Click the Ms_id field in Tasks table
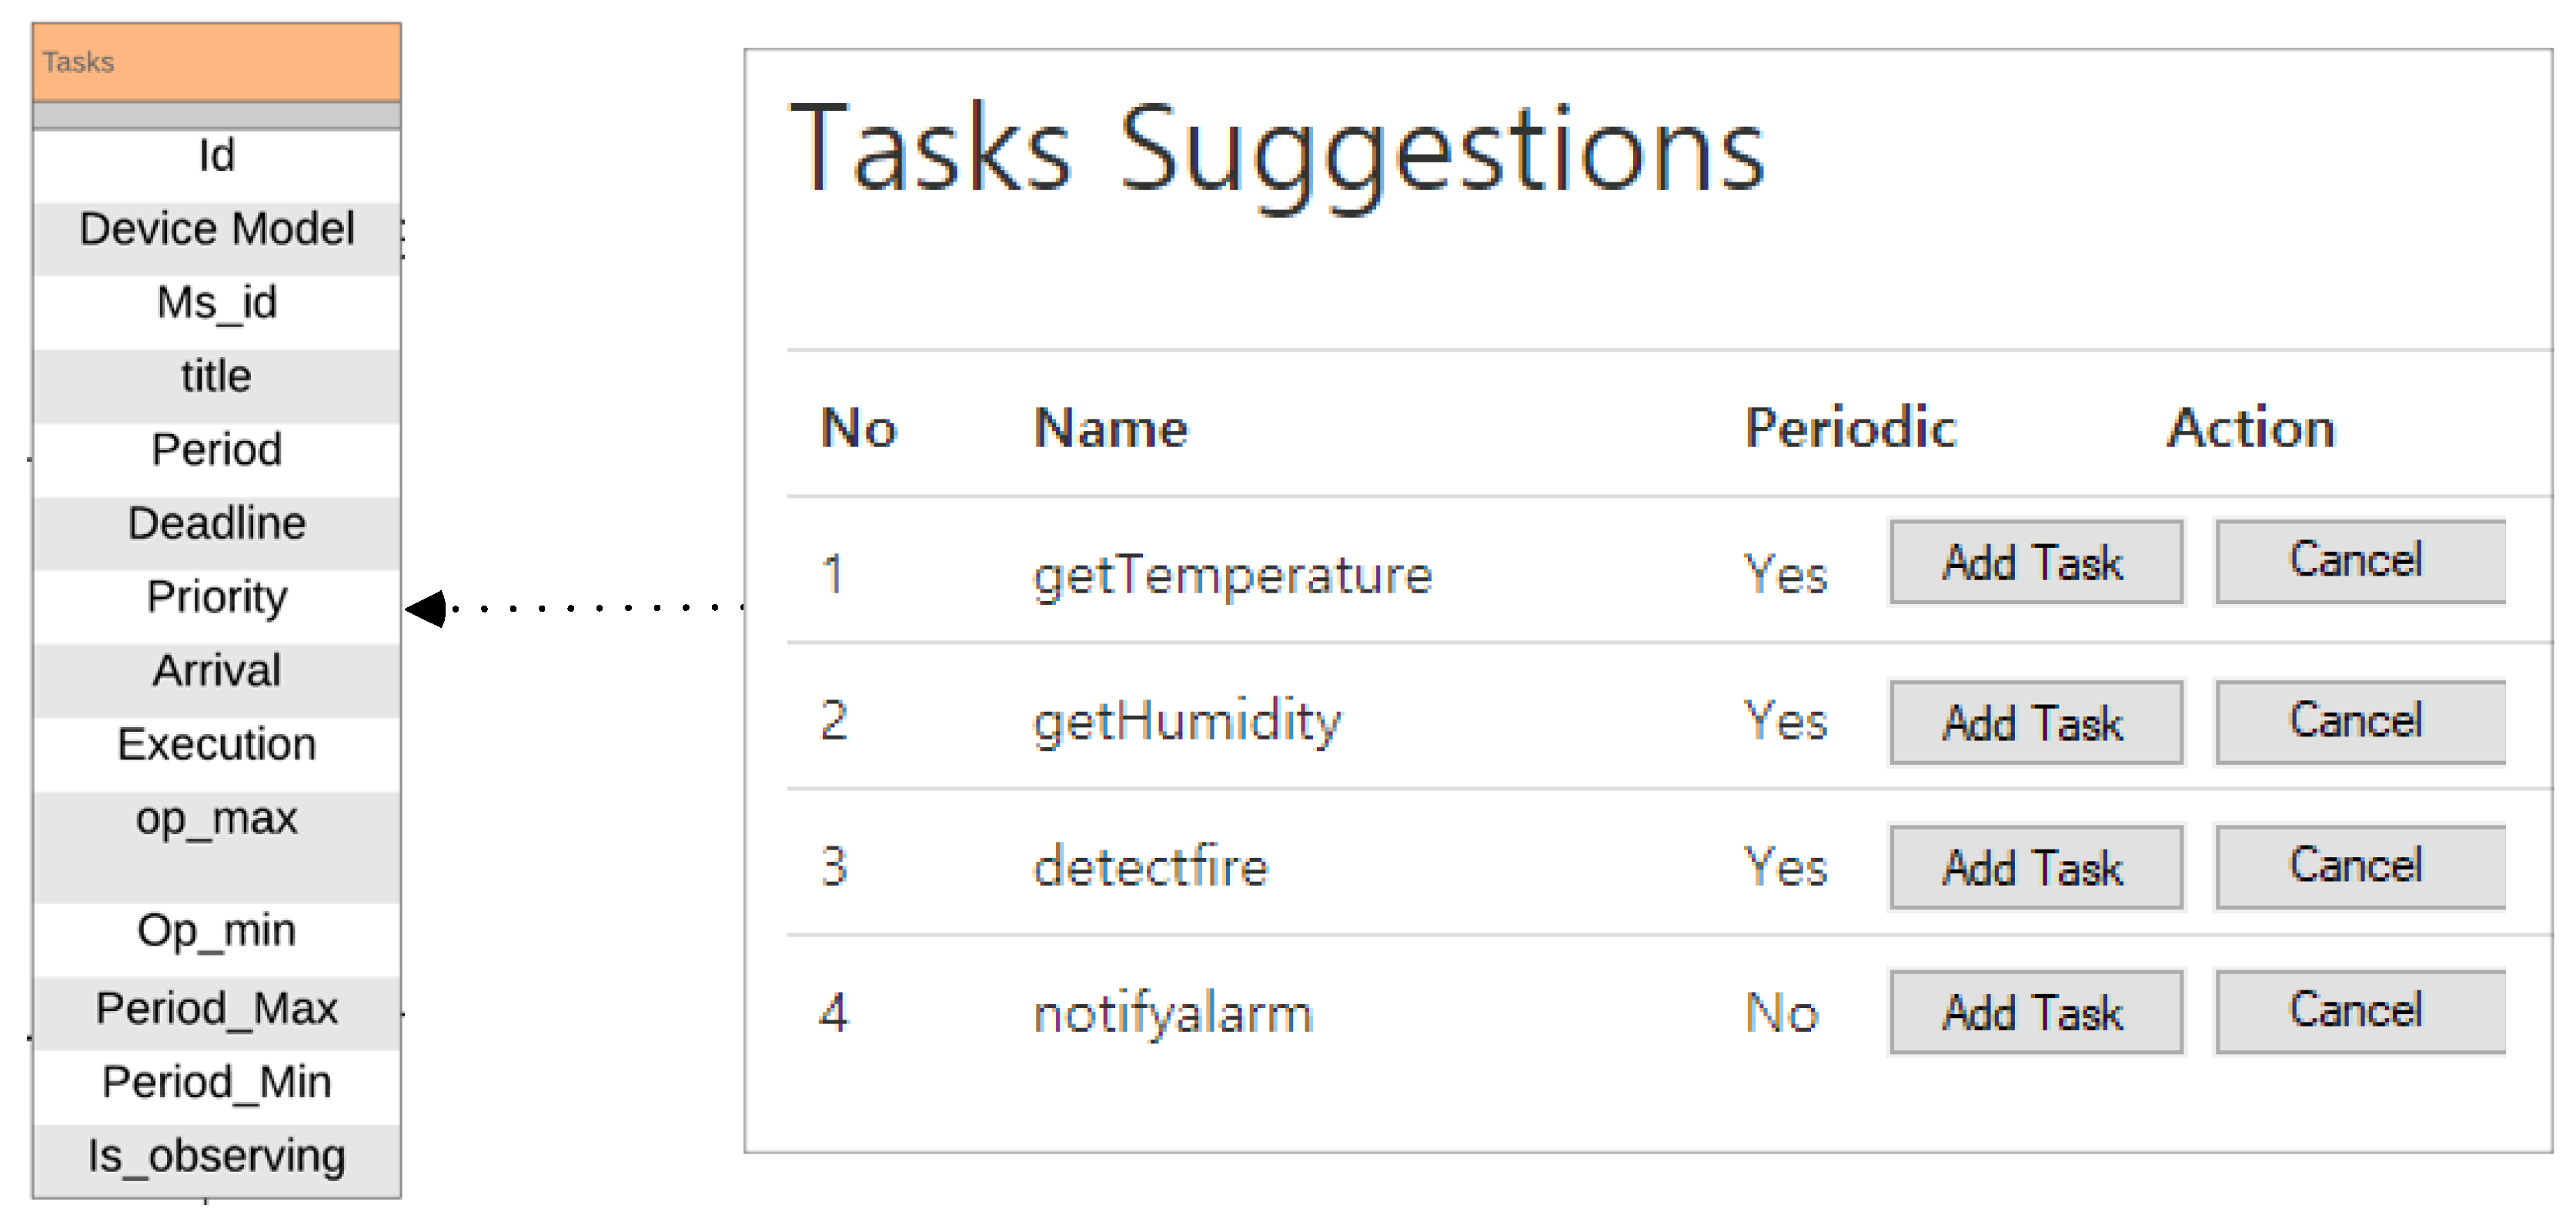2576x1225 pixels. click(x=216, y=303)
